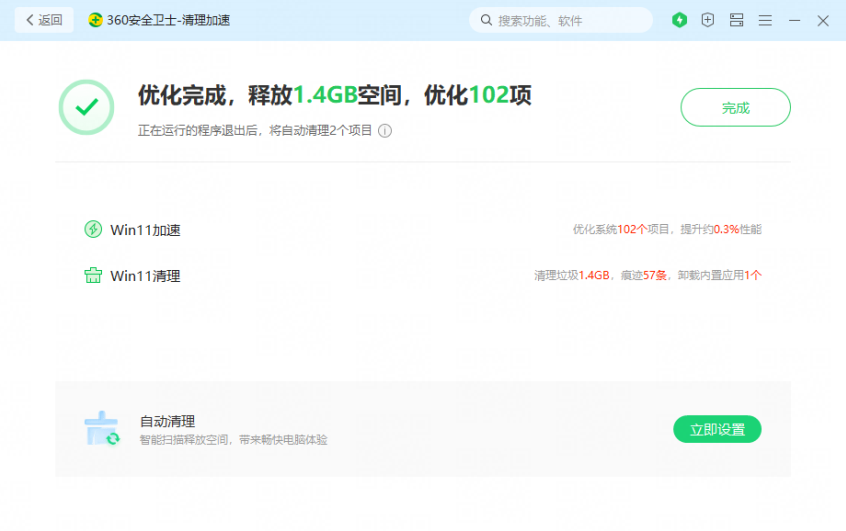Click the green lightning hexagon icon

coord(680,20)
